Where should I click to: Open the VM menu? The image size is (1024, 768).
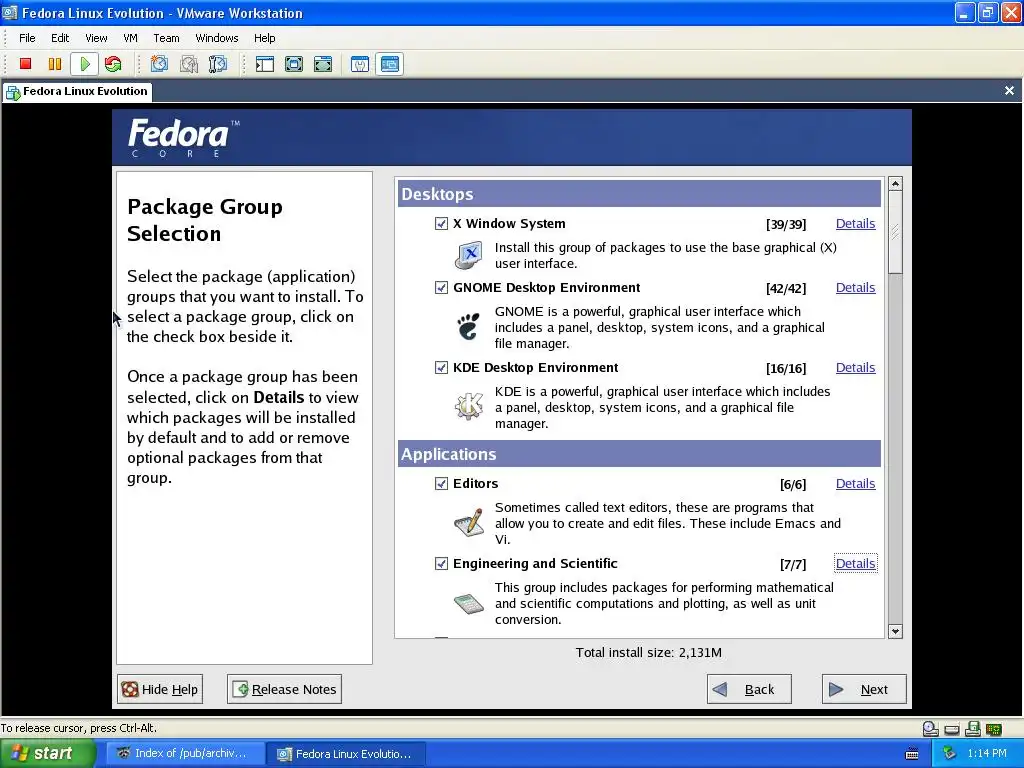(x=131, y=38)
